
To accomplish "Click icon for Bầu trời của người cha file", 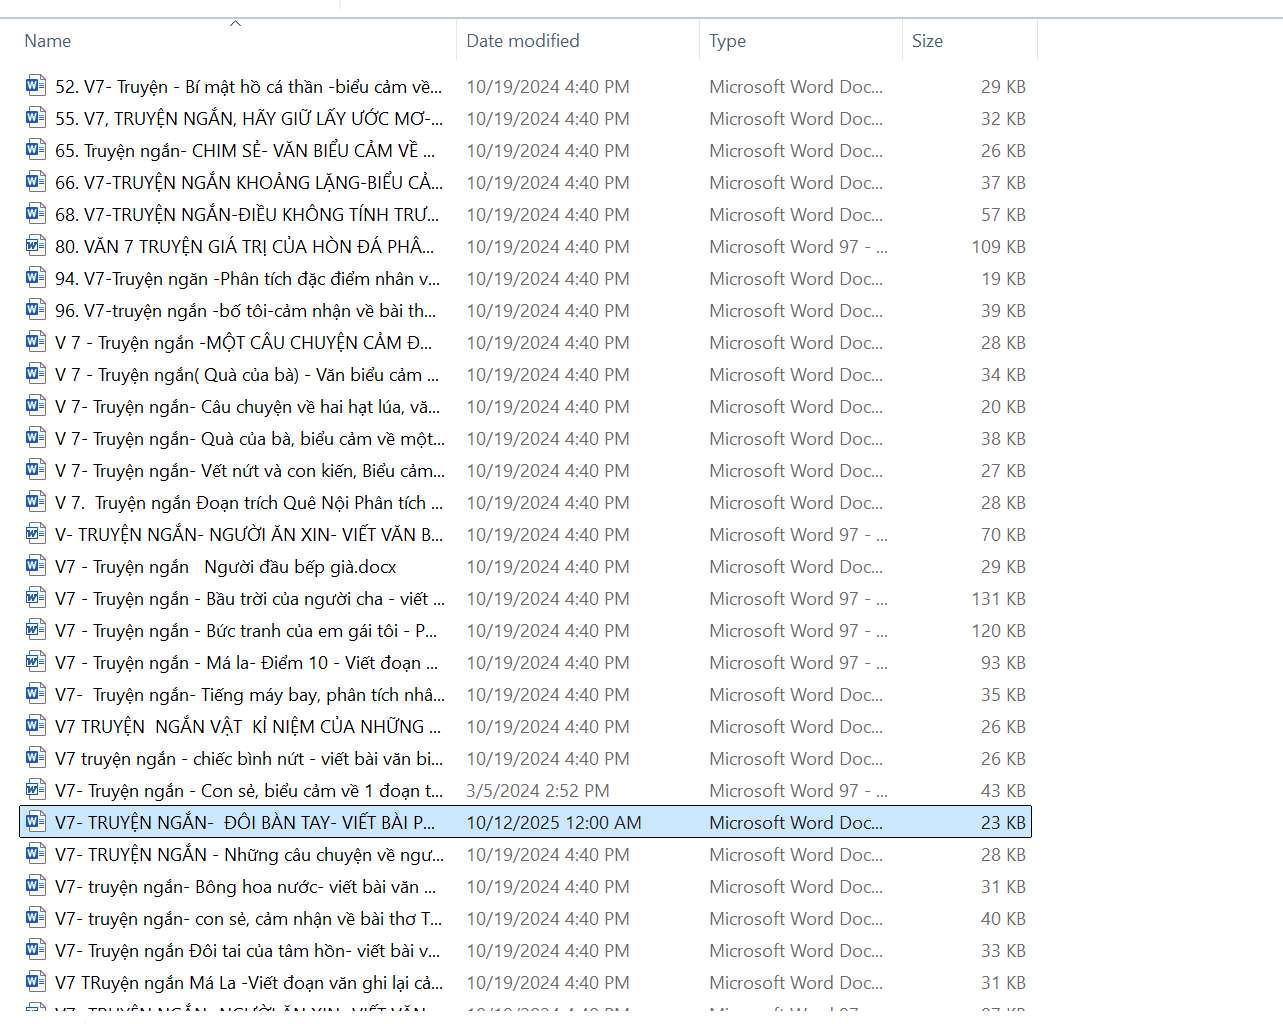I will tap(36, 598).
